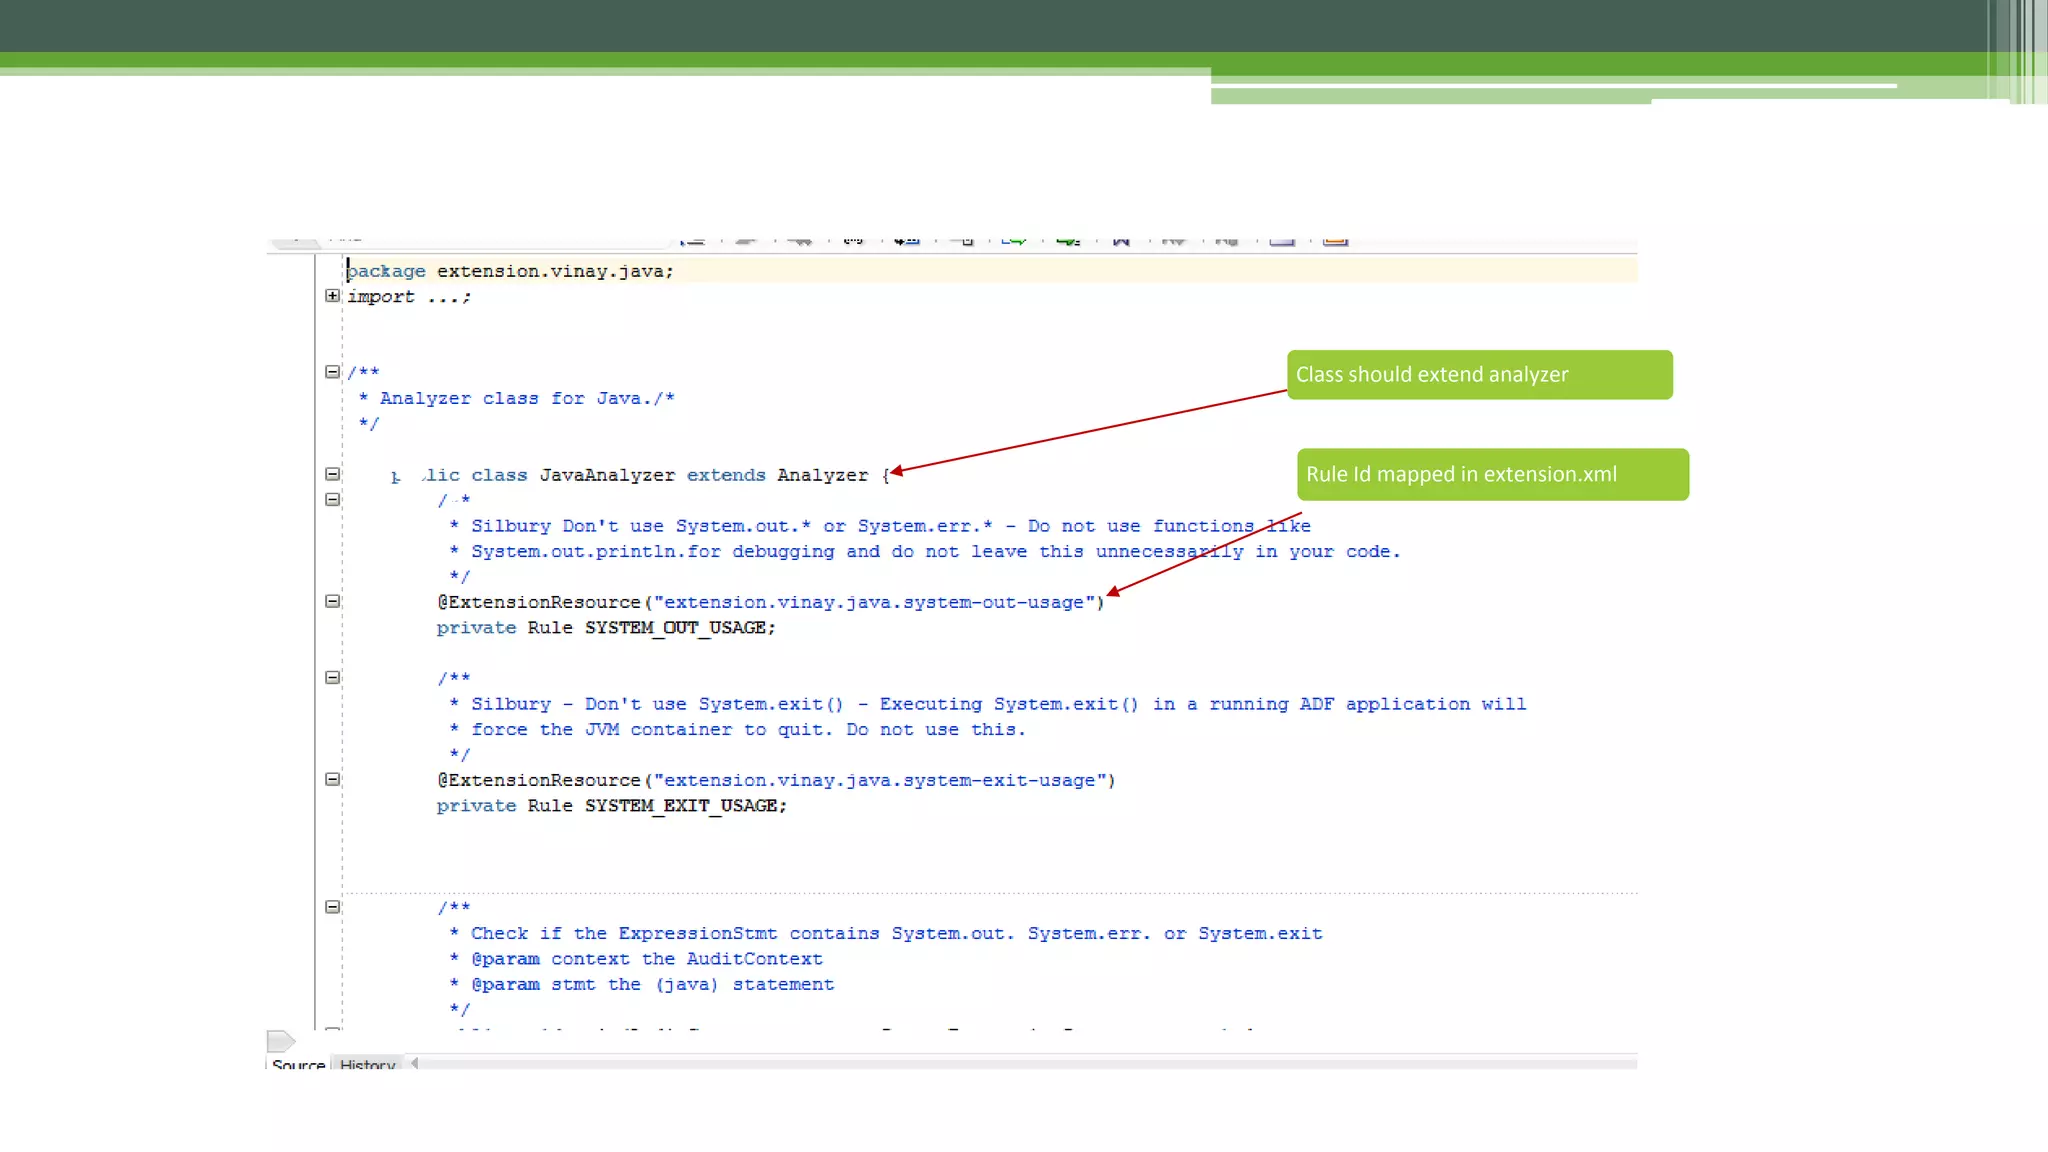Click the orange icon at toolbar end
Screen dimensions: 2048x1152
click(x=1335, y=241)
